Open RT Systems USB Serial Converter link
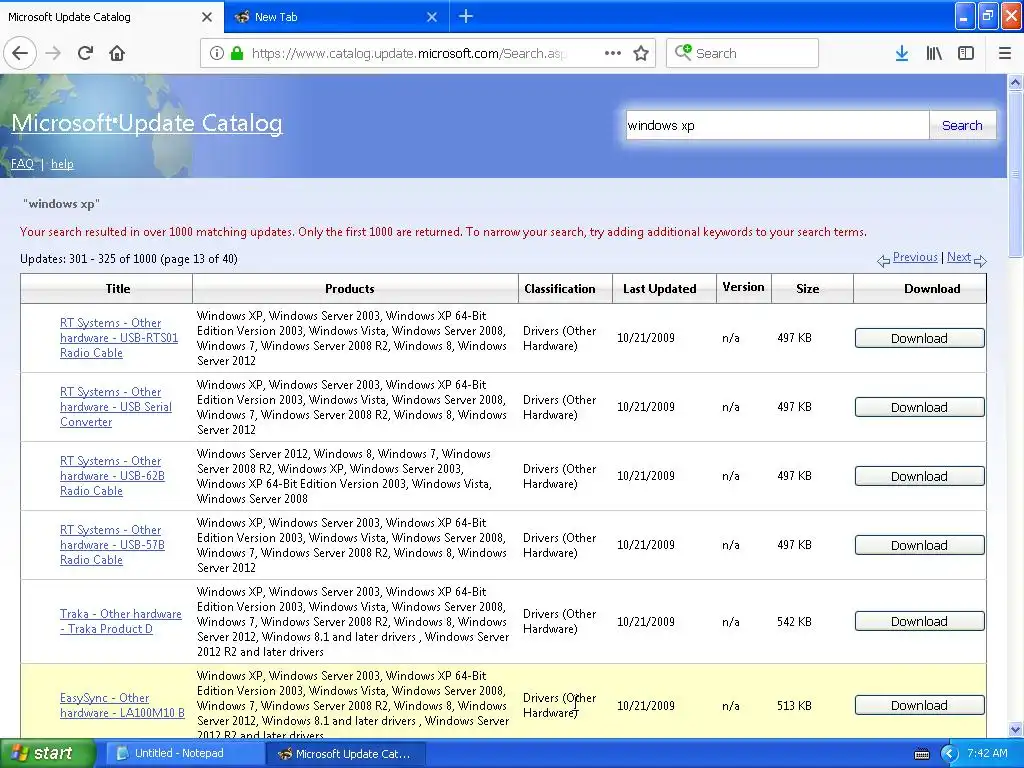1024x768 pixels. [116, 407]
